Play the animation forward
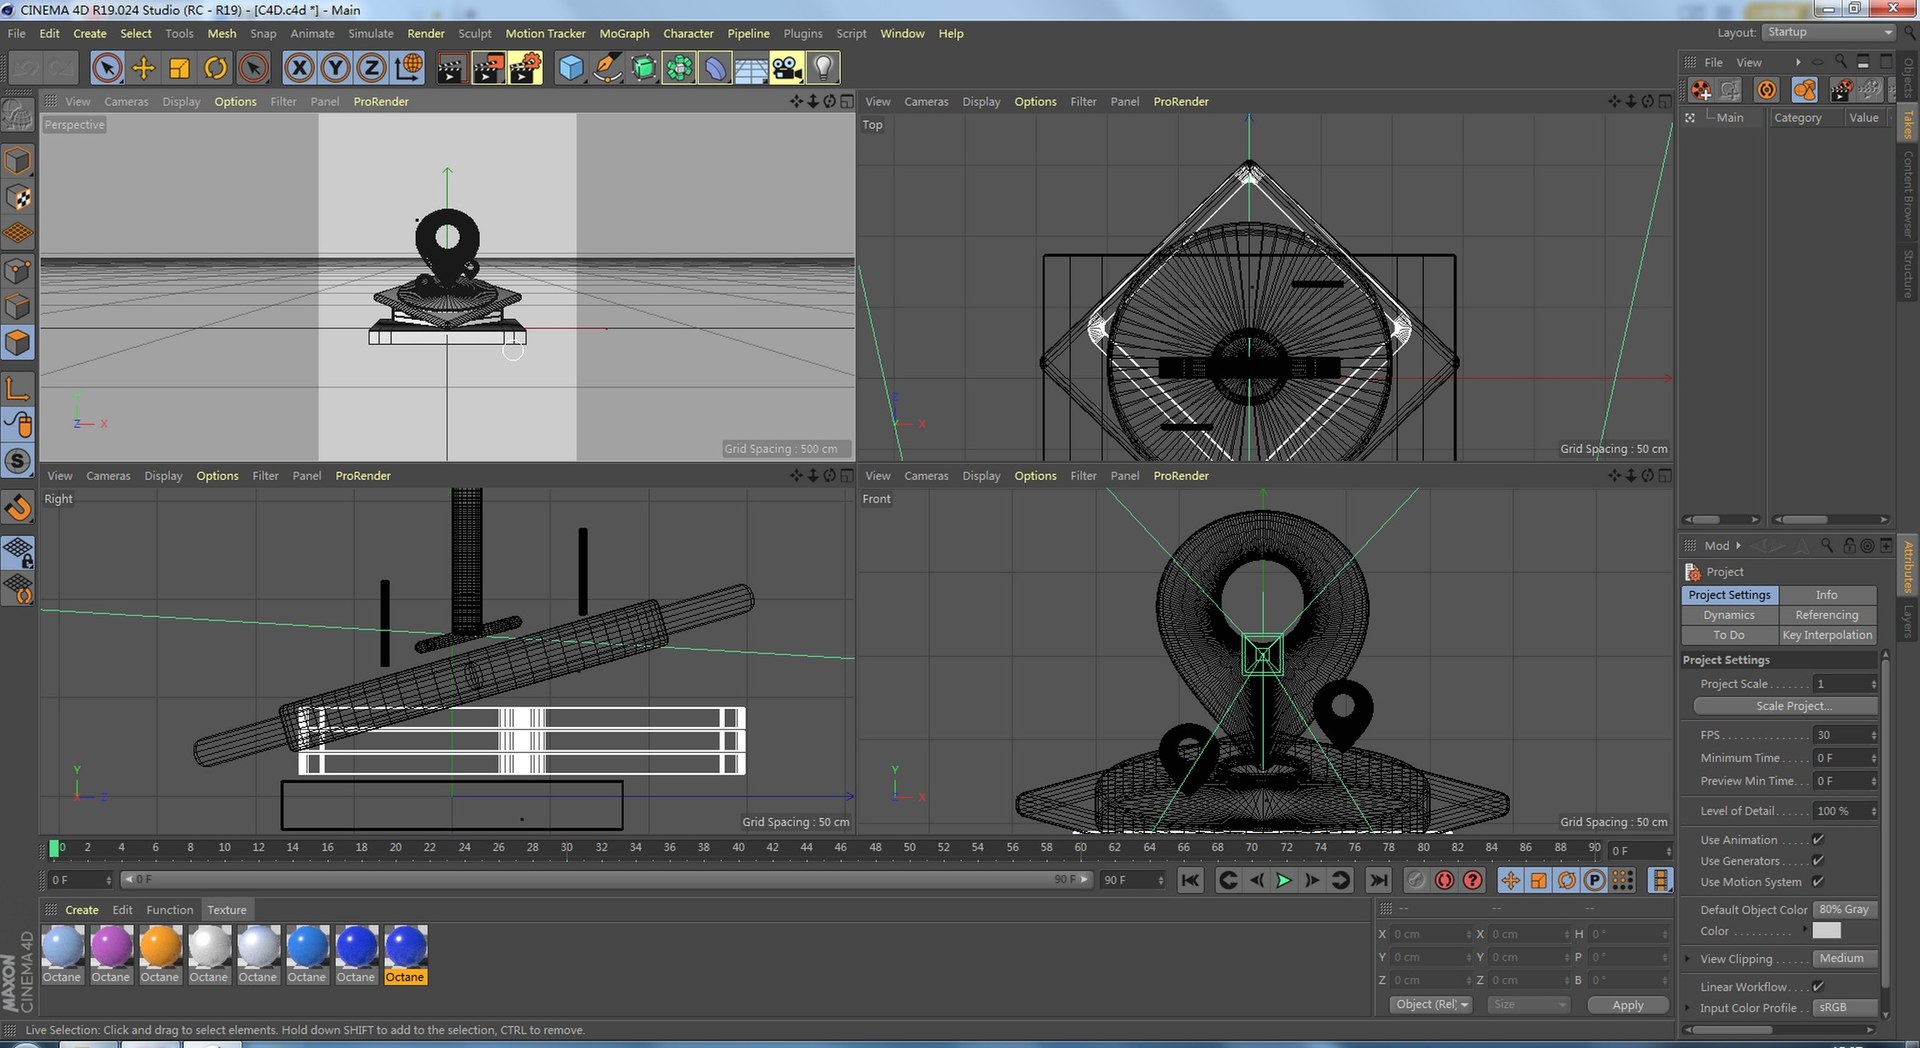 1284,880
